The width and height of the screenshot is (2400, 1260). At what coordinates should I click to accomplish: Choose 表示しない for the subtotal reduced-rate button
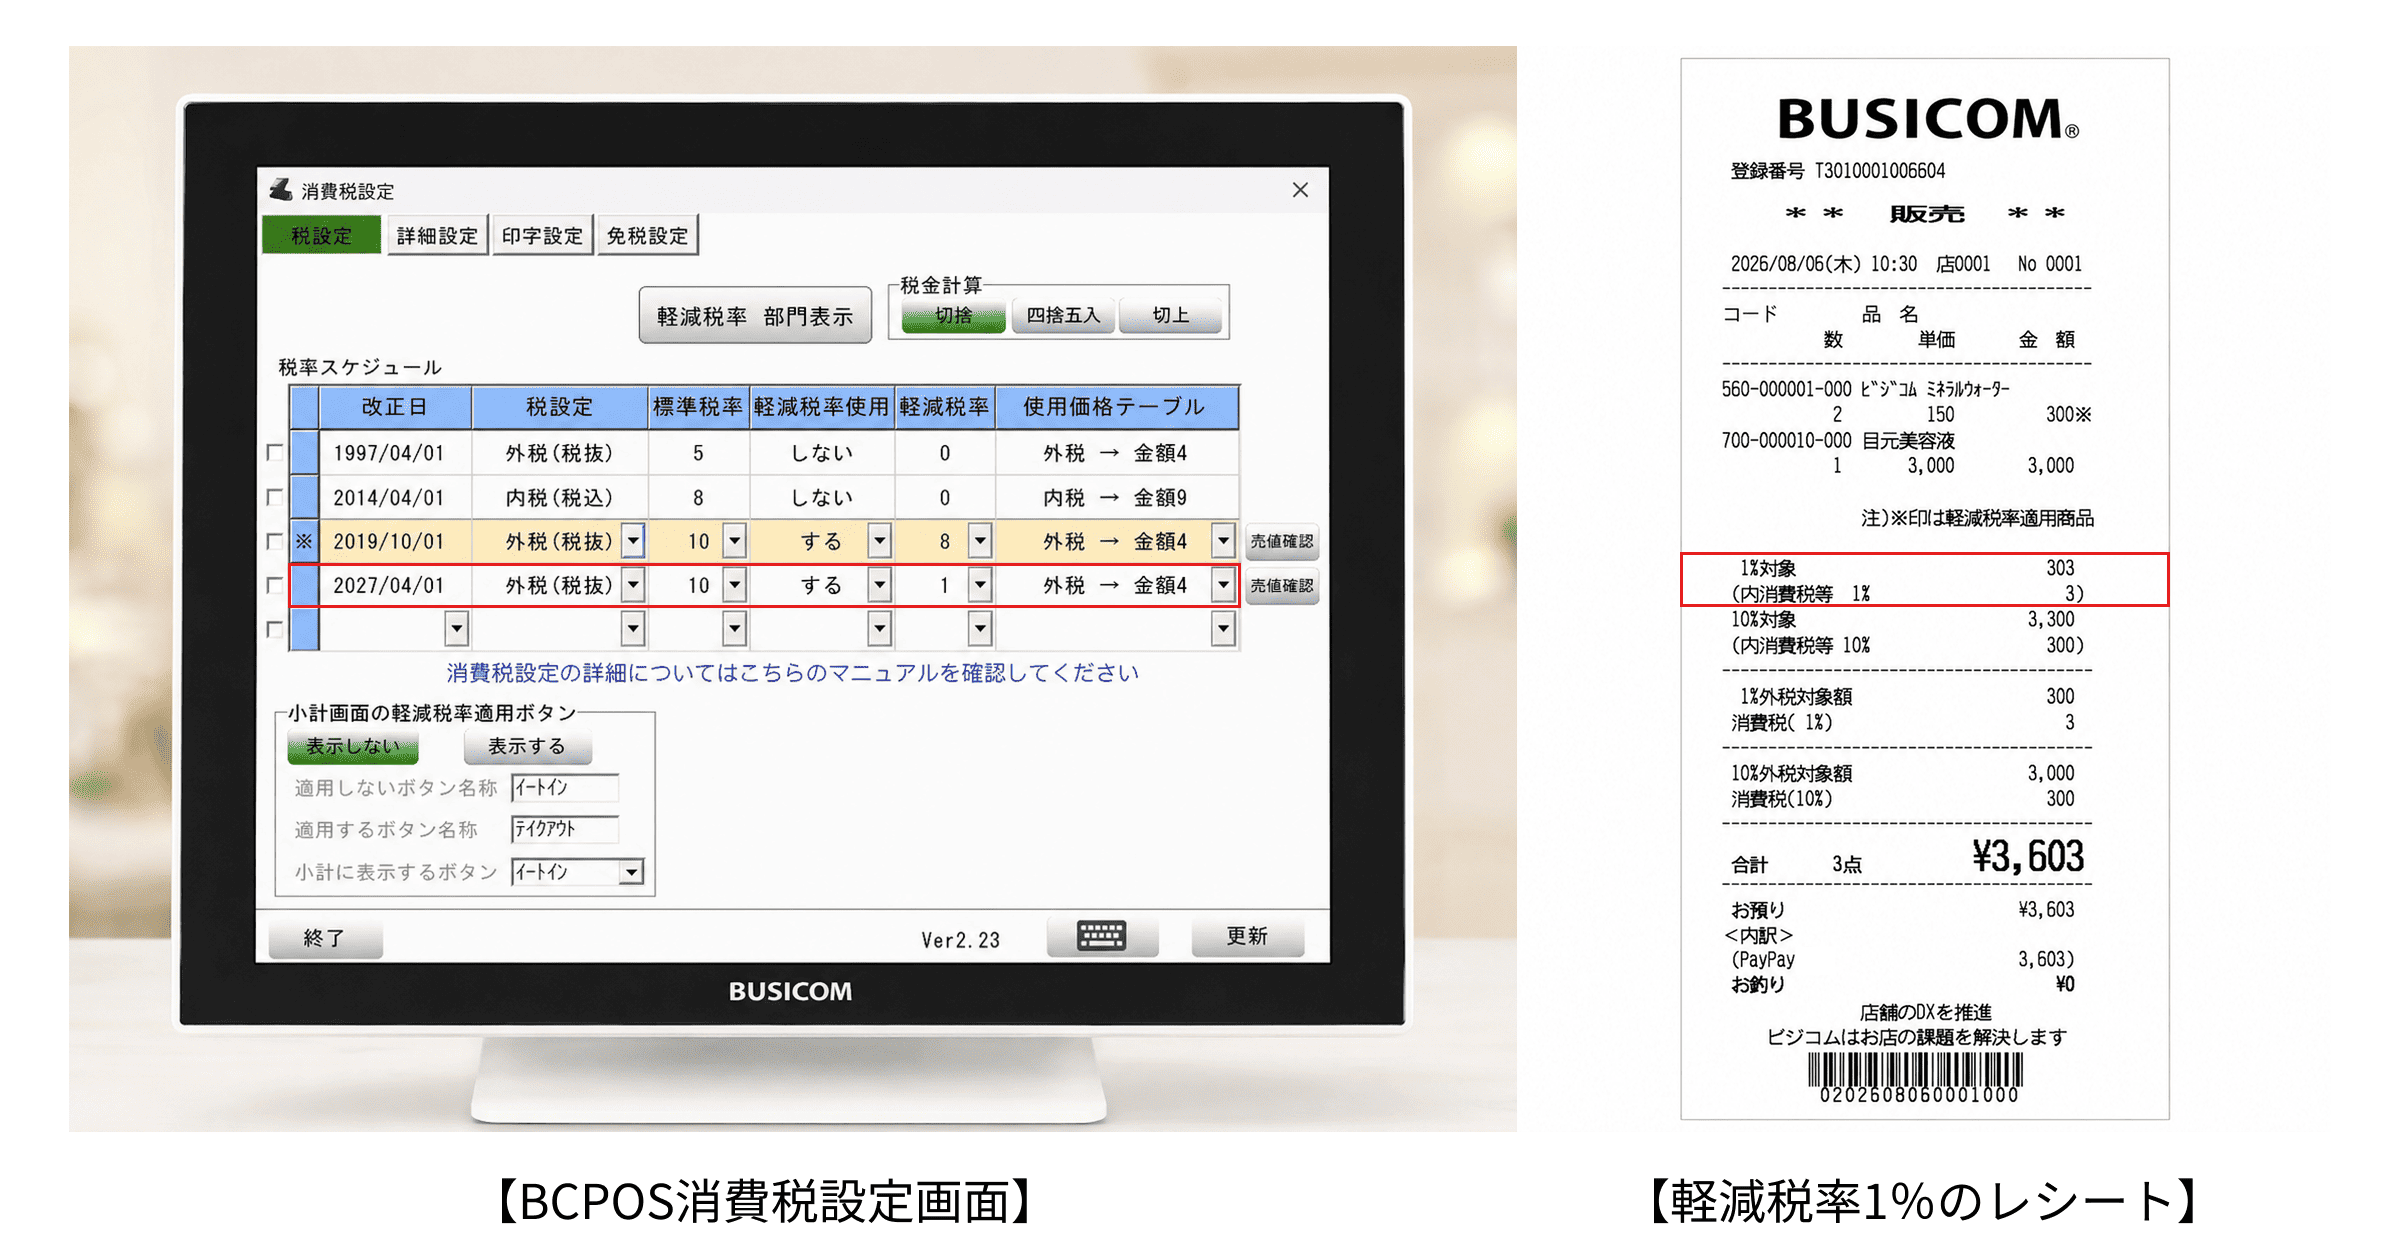(353, 747)
